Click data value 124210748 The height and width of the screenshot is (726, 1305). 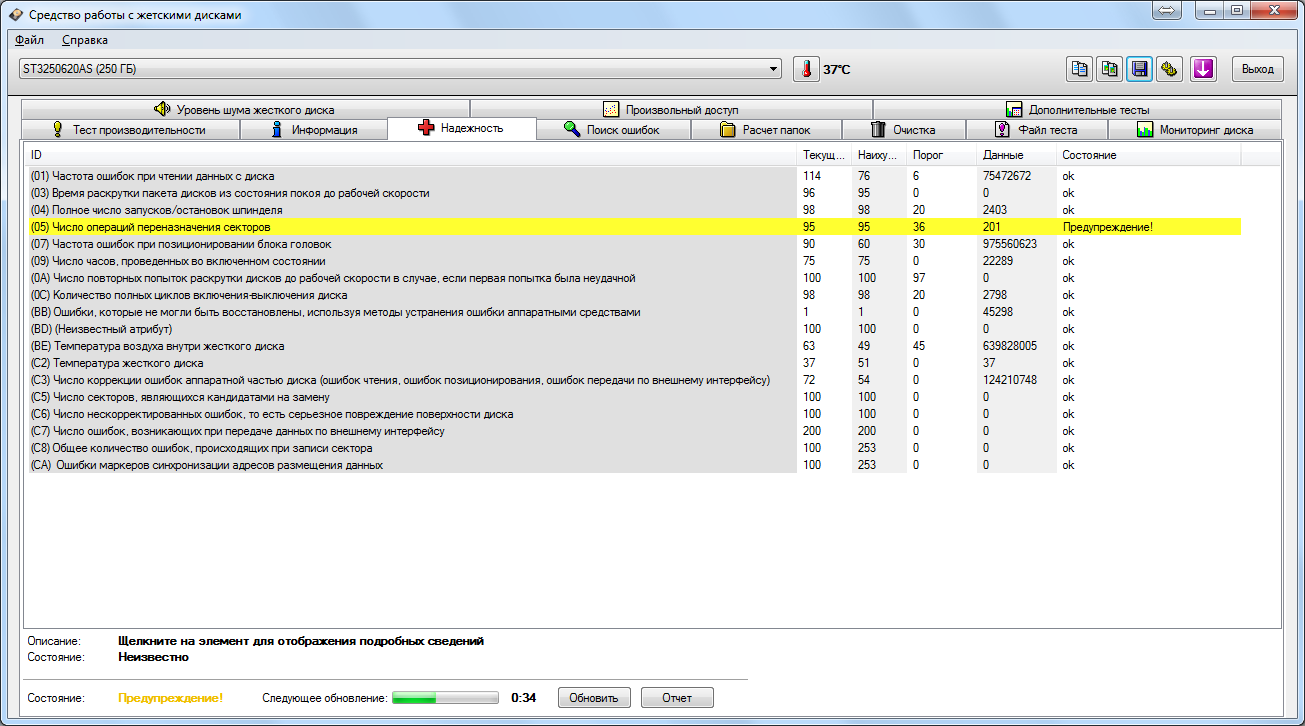point(1010,380)
